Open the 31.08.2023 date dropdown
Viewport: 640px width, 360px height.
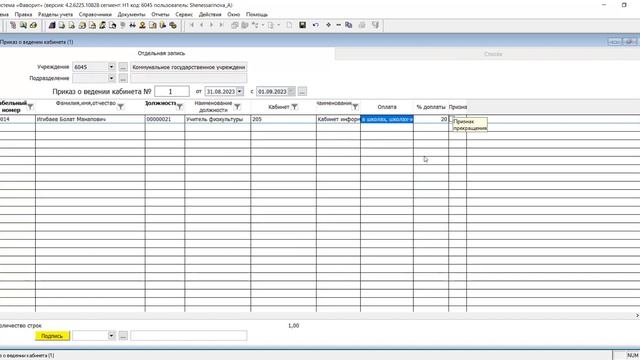coord(240,91)
